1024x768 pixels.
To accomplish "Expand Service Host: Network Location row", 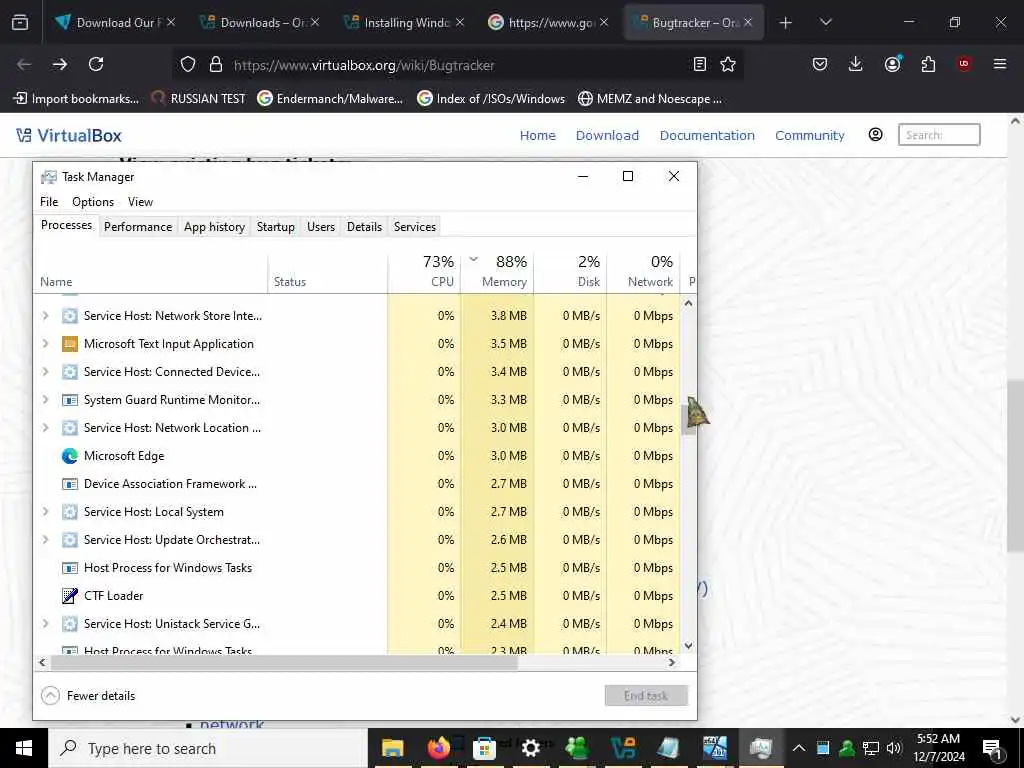I will coord(45,428).
